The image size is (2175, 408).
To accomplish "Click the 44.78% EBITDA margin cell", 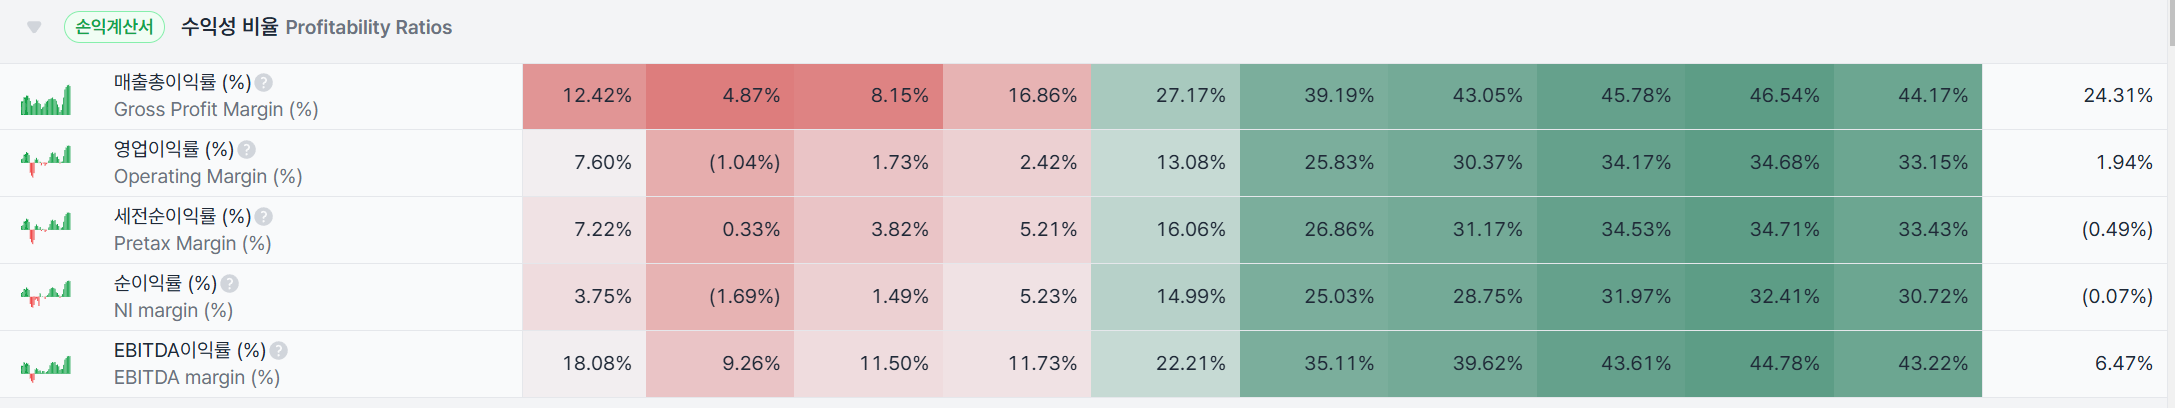I will click(1759, 364).
